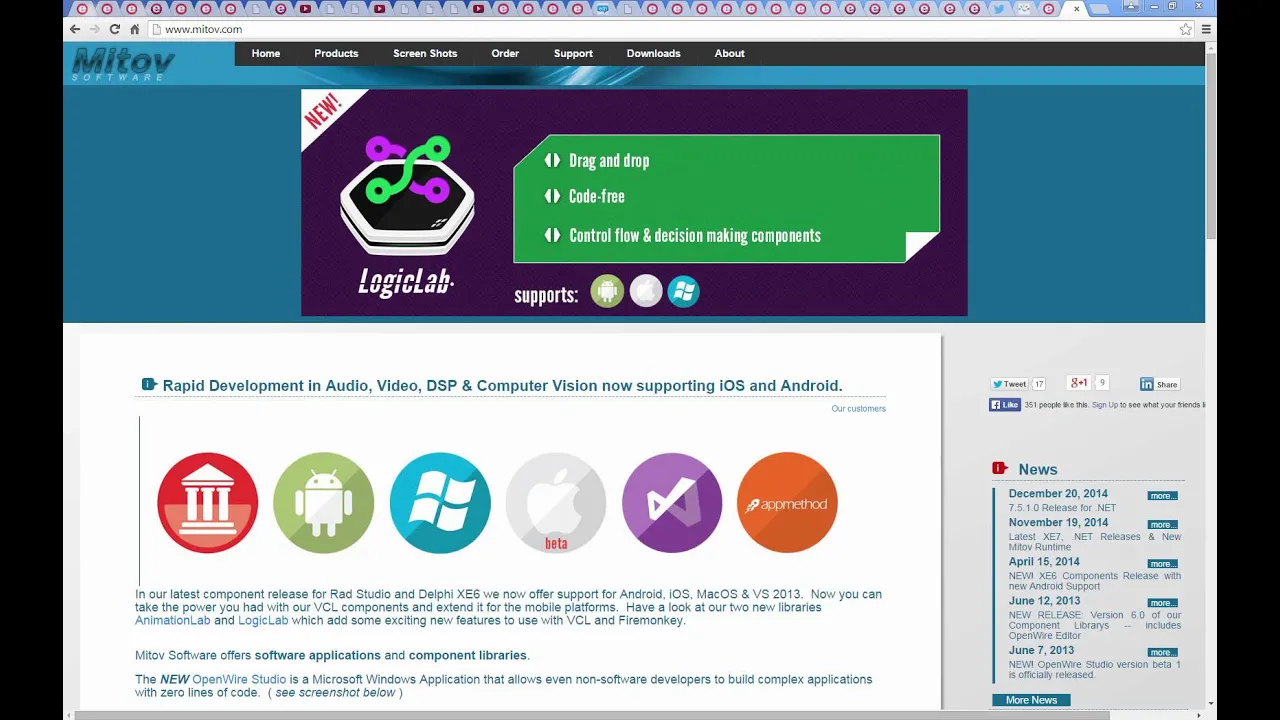Click the 'April 15, 2014' news date

[x=1044, y=562]
